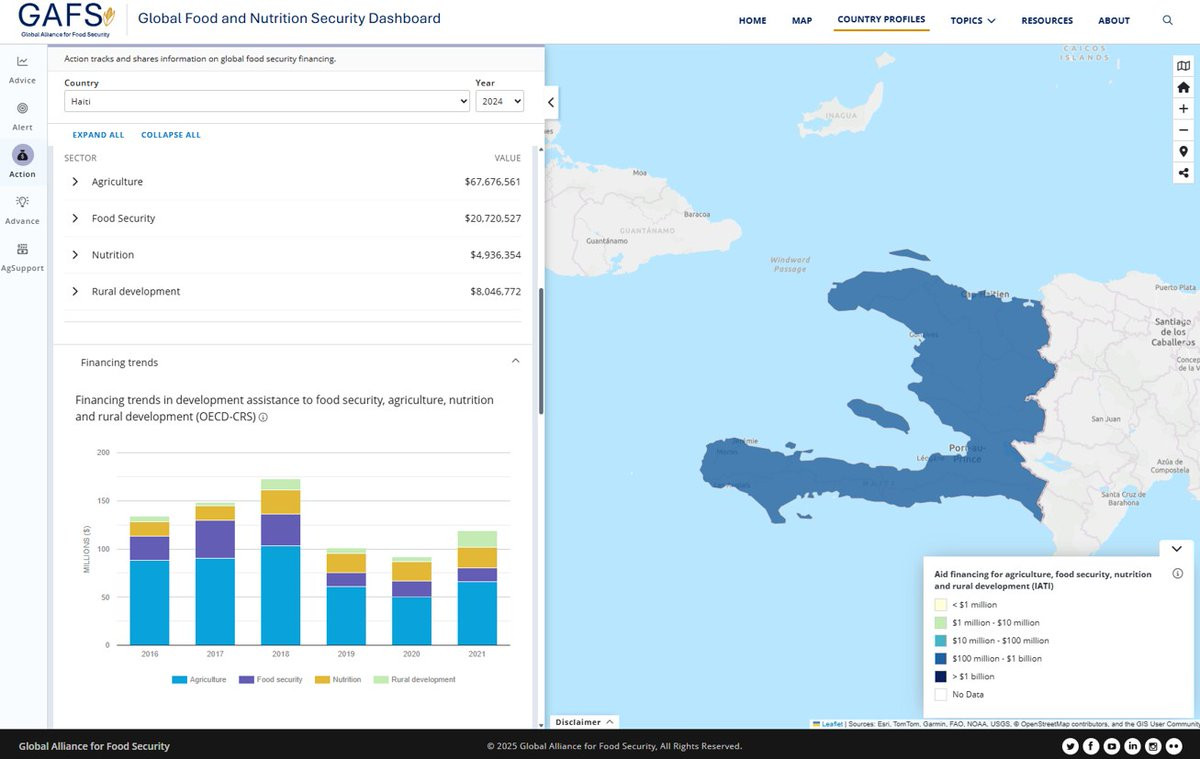The image size is (1200, 759).
Task: Open the Advice sidebar section
Action: [x=22, y=69]
